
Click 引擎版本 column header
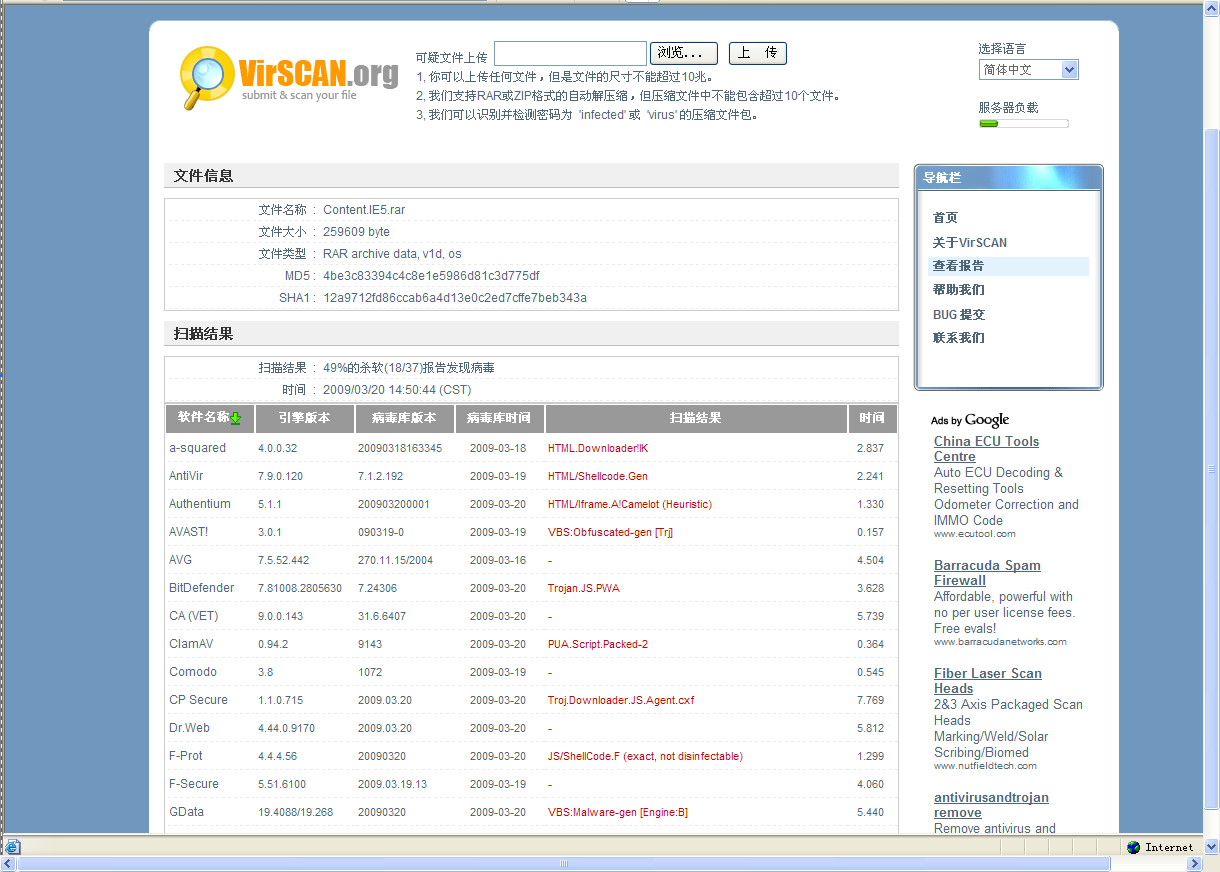coord(304,418)
